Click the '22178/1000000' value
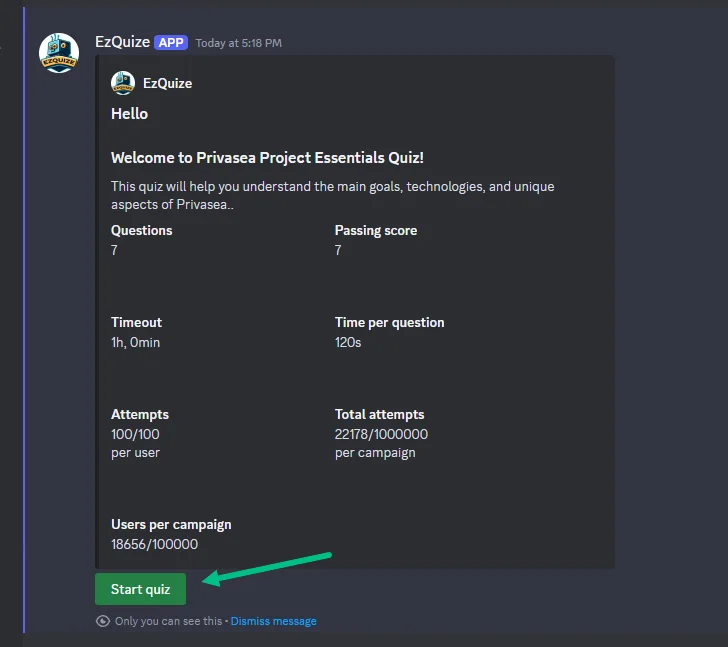This screenshot has height=647, width=728. click(381, 434)
